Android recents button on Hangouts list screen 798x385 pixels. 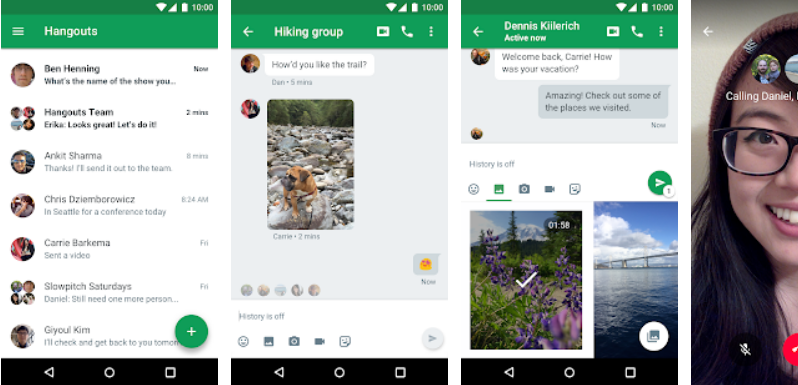pos(170,372)
